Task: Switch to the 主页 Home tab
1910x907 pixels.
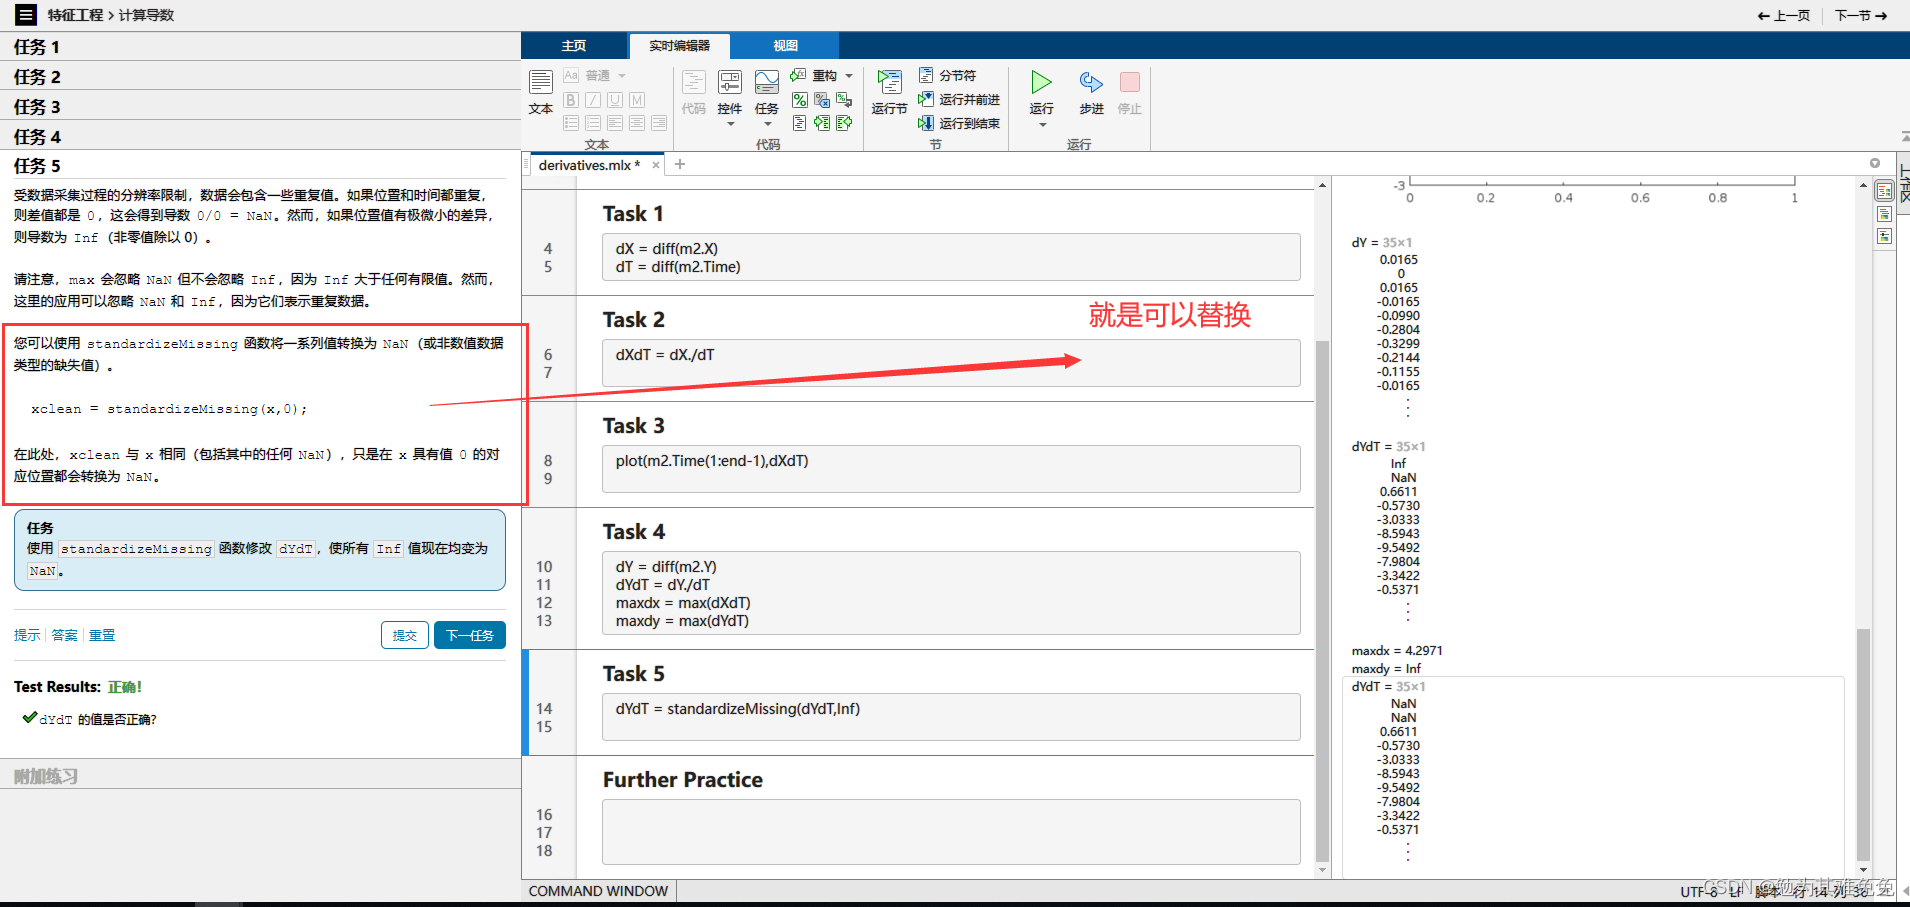Action: pos(574,46)
